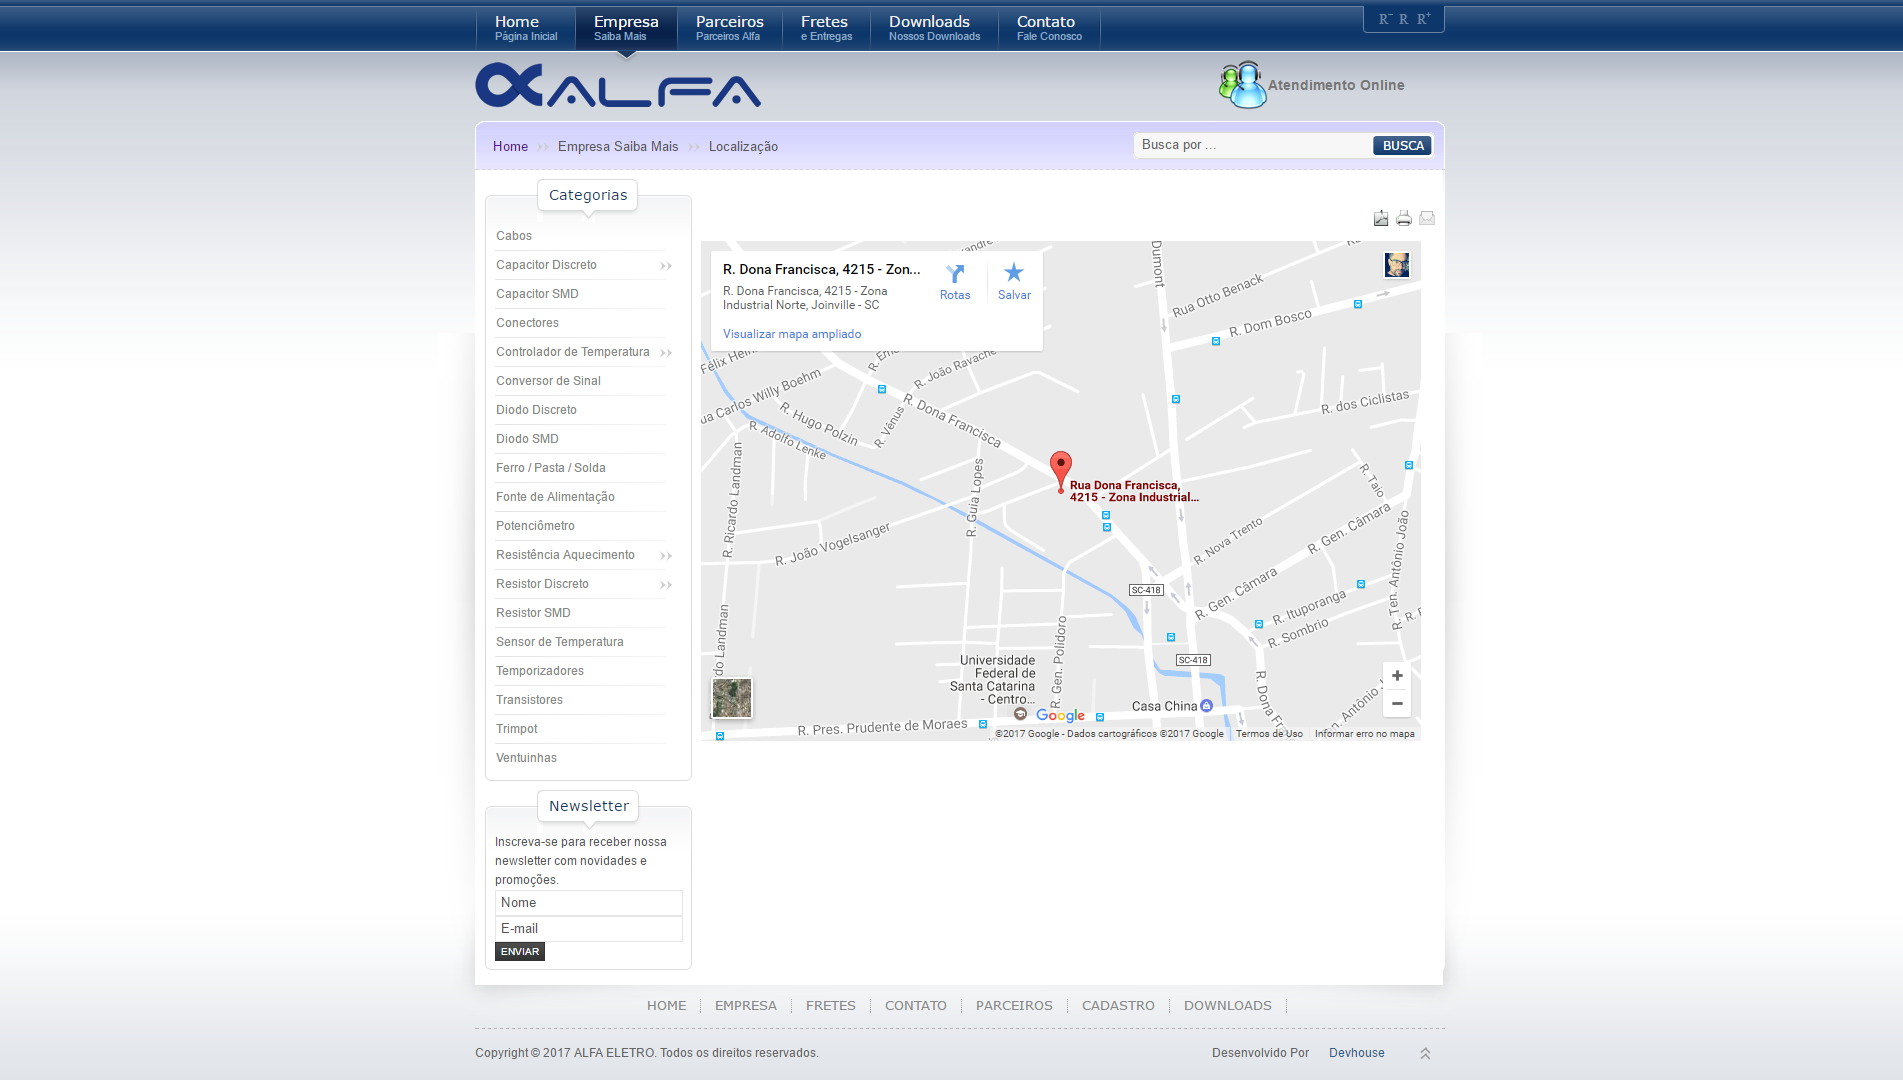
Task: Select Ventuinhas category
Action: point(526,758)
